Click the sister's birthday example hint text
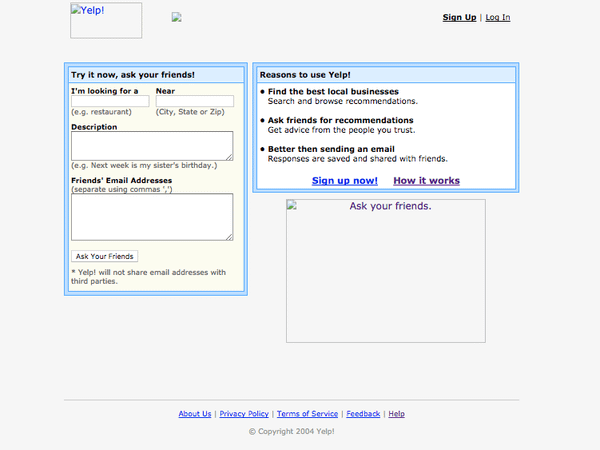Image resolution: width=600 pixels, height=450 pixels. 144,165
